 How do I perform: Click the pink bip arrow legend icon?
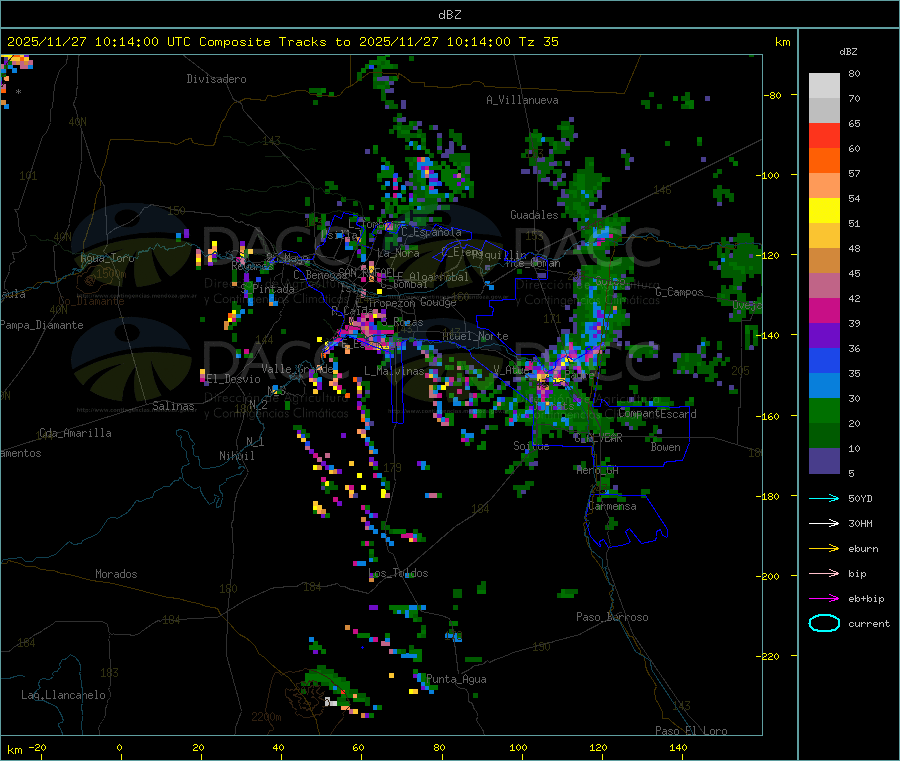tap(824, 573)
